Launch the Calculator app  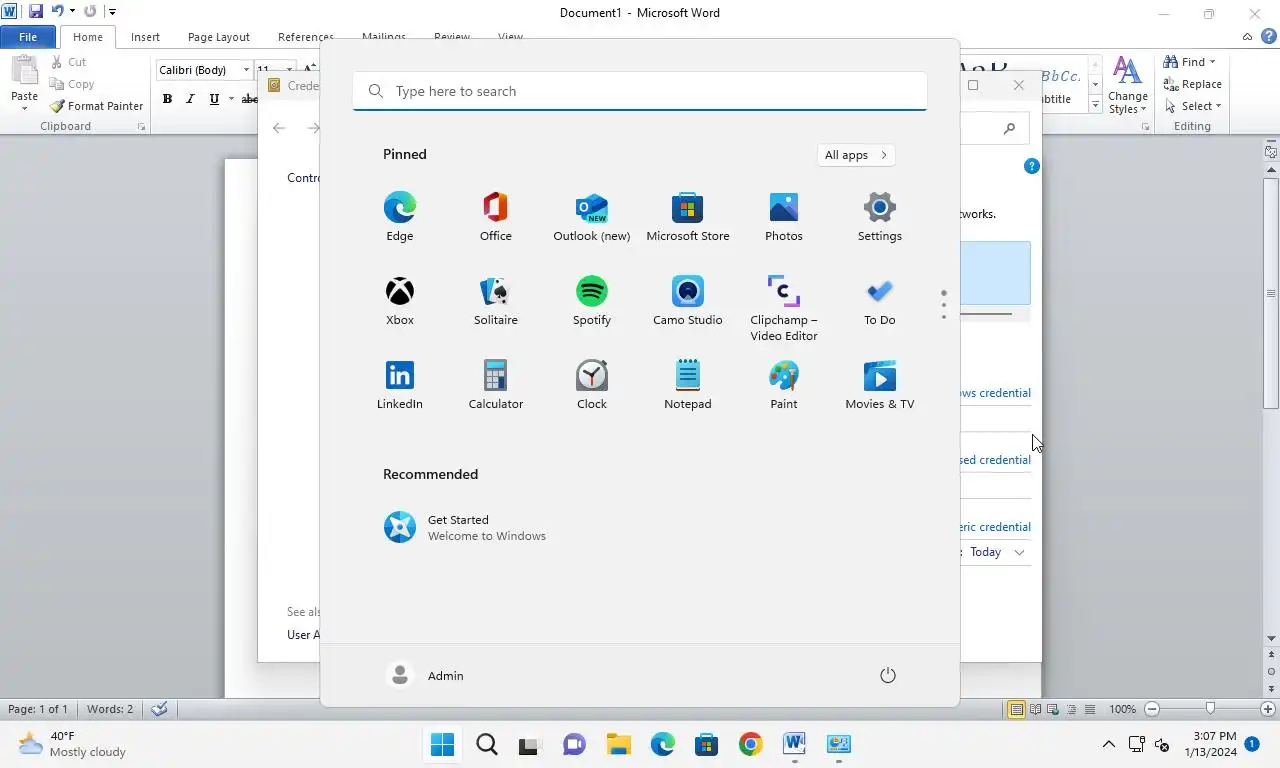tap(496, 385)
